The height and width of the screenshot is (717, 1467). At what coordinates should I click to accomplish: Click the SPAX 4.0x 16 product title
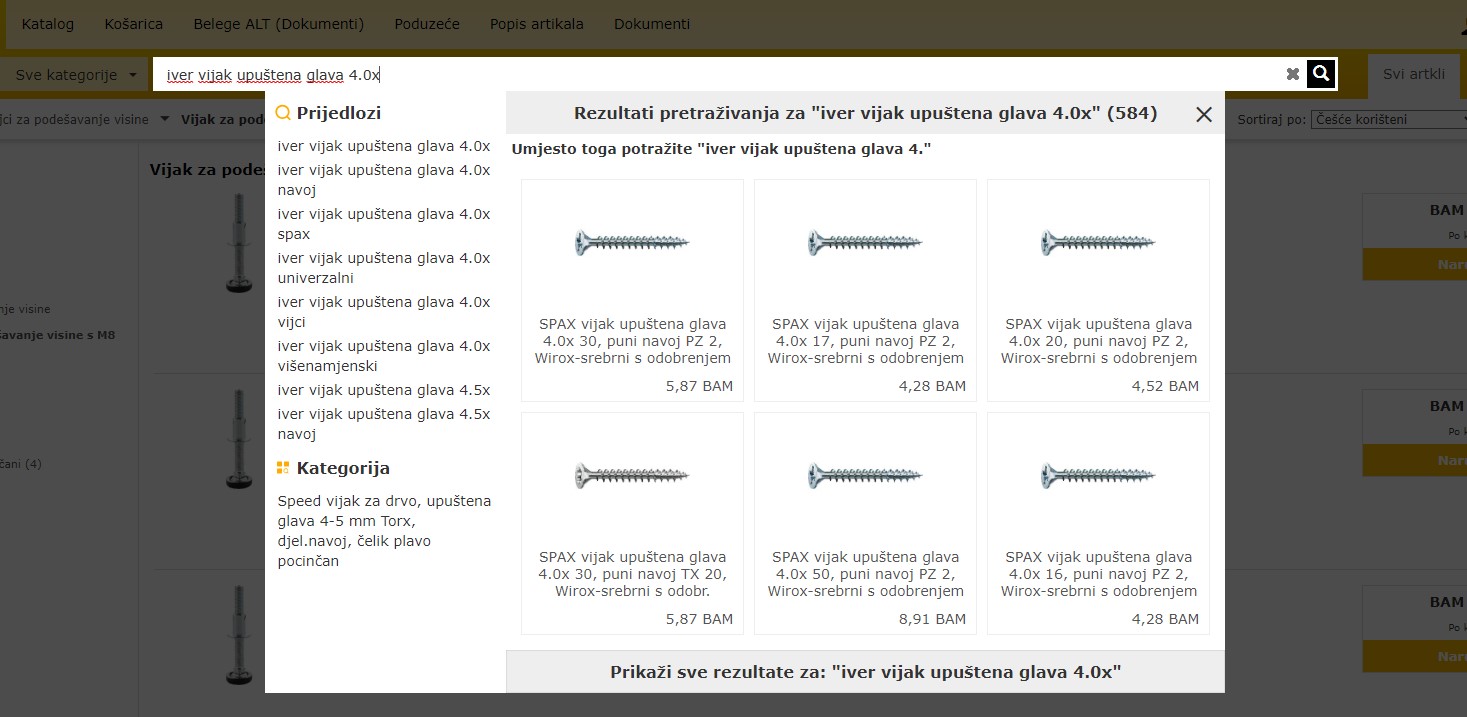(1098, 574)
